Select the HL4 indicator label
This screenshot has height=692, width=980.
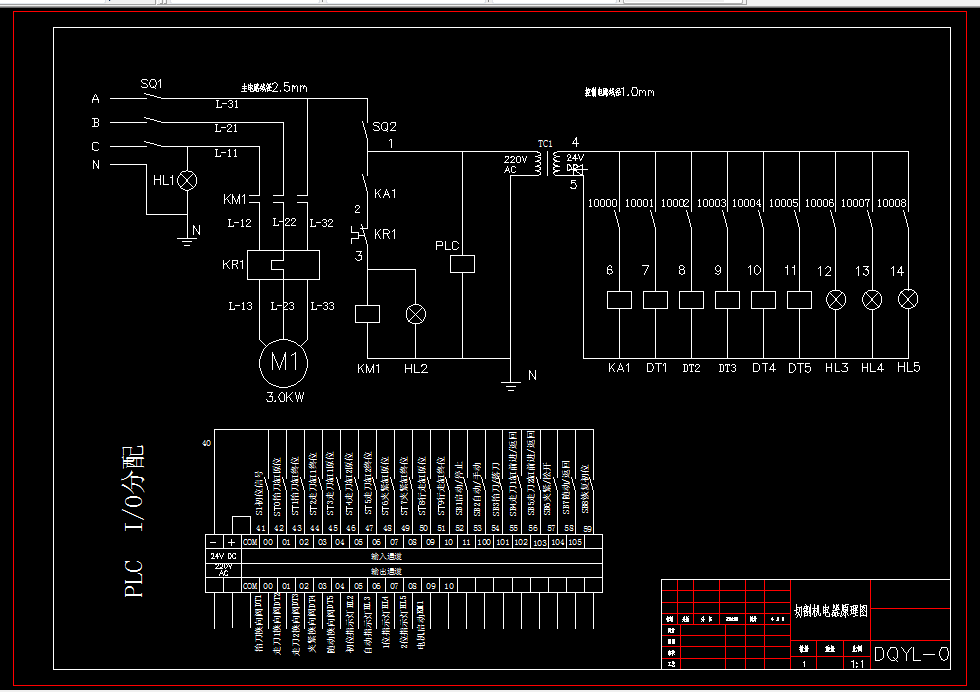tap(872, 368)
